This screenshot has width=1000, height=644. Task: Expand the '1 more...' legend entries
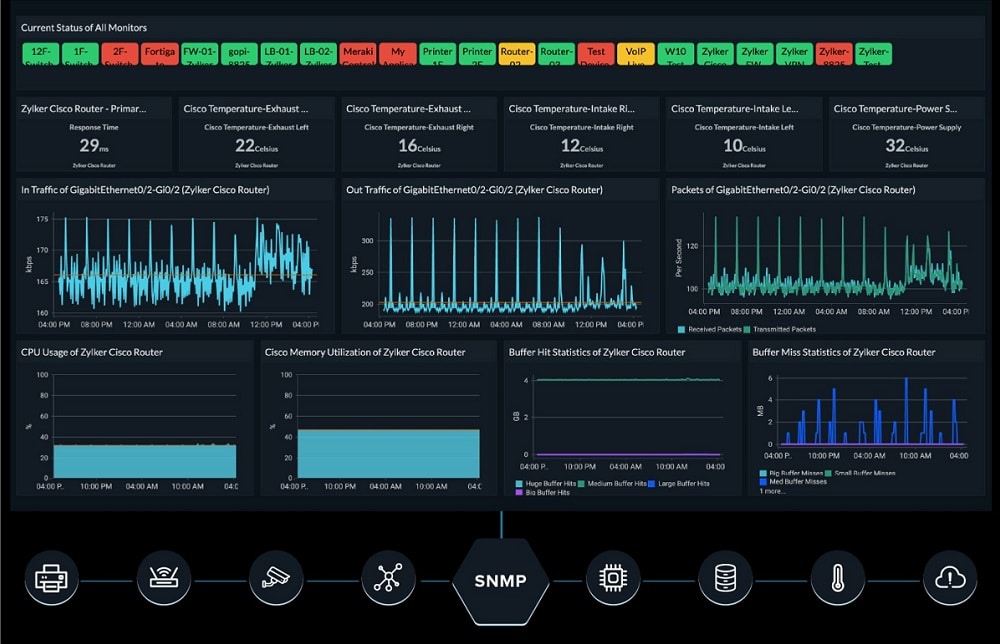pyautogui.click(x=772, y=492)
